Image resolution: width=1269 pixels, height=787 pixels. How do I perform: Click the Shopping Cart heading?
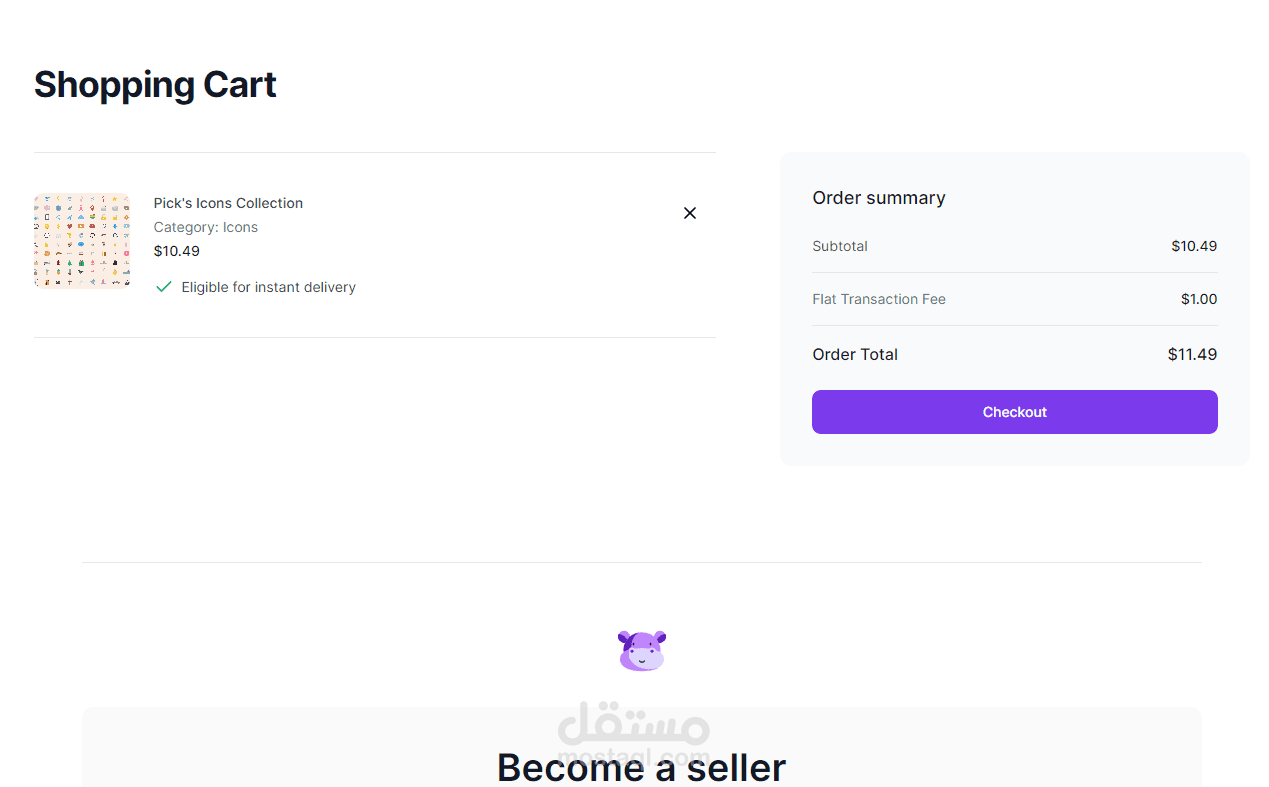pos(155,85)
